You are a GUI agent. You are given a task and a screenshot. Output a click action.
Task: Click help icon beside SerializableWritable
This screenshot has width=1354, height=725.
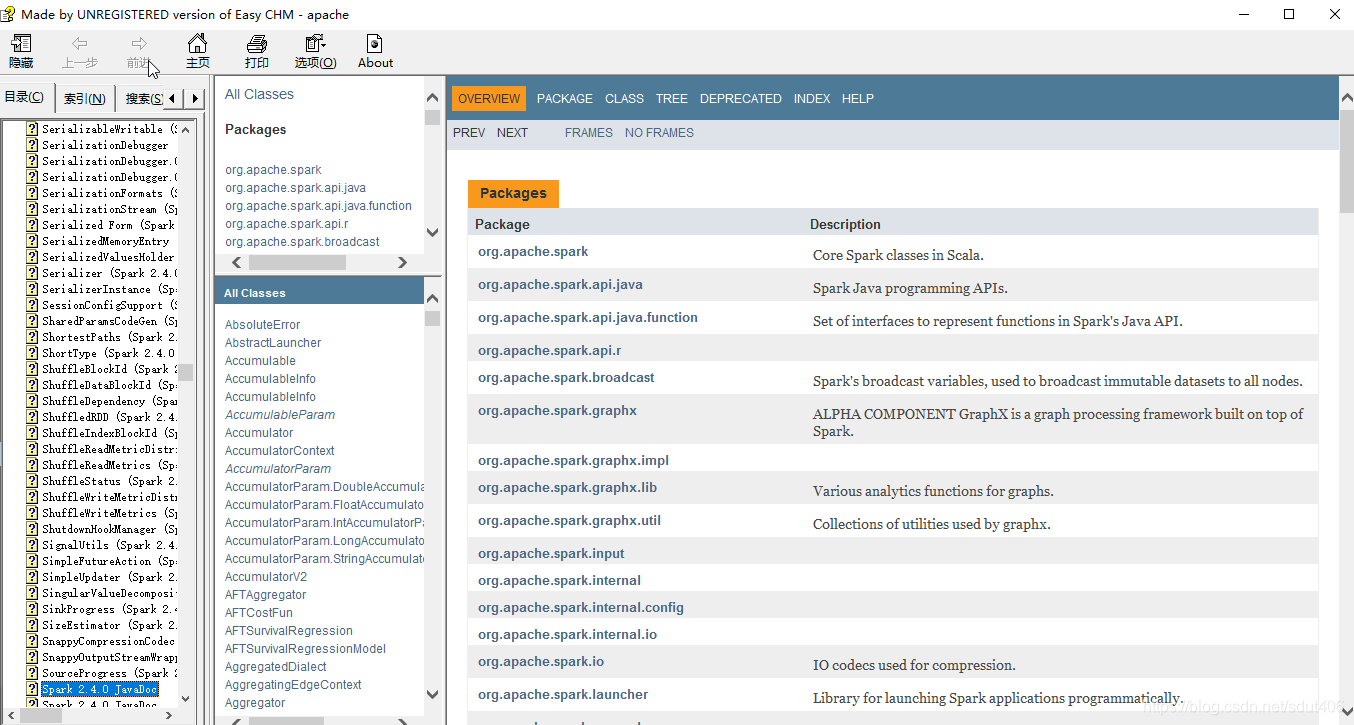coord(32,129)
